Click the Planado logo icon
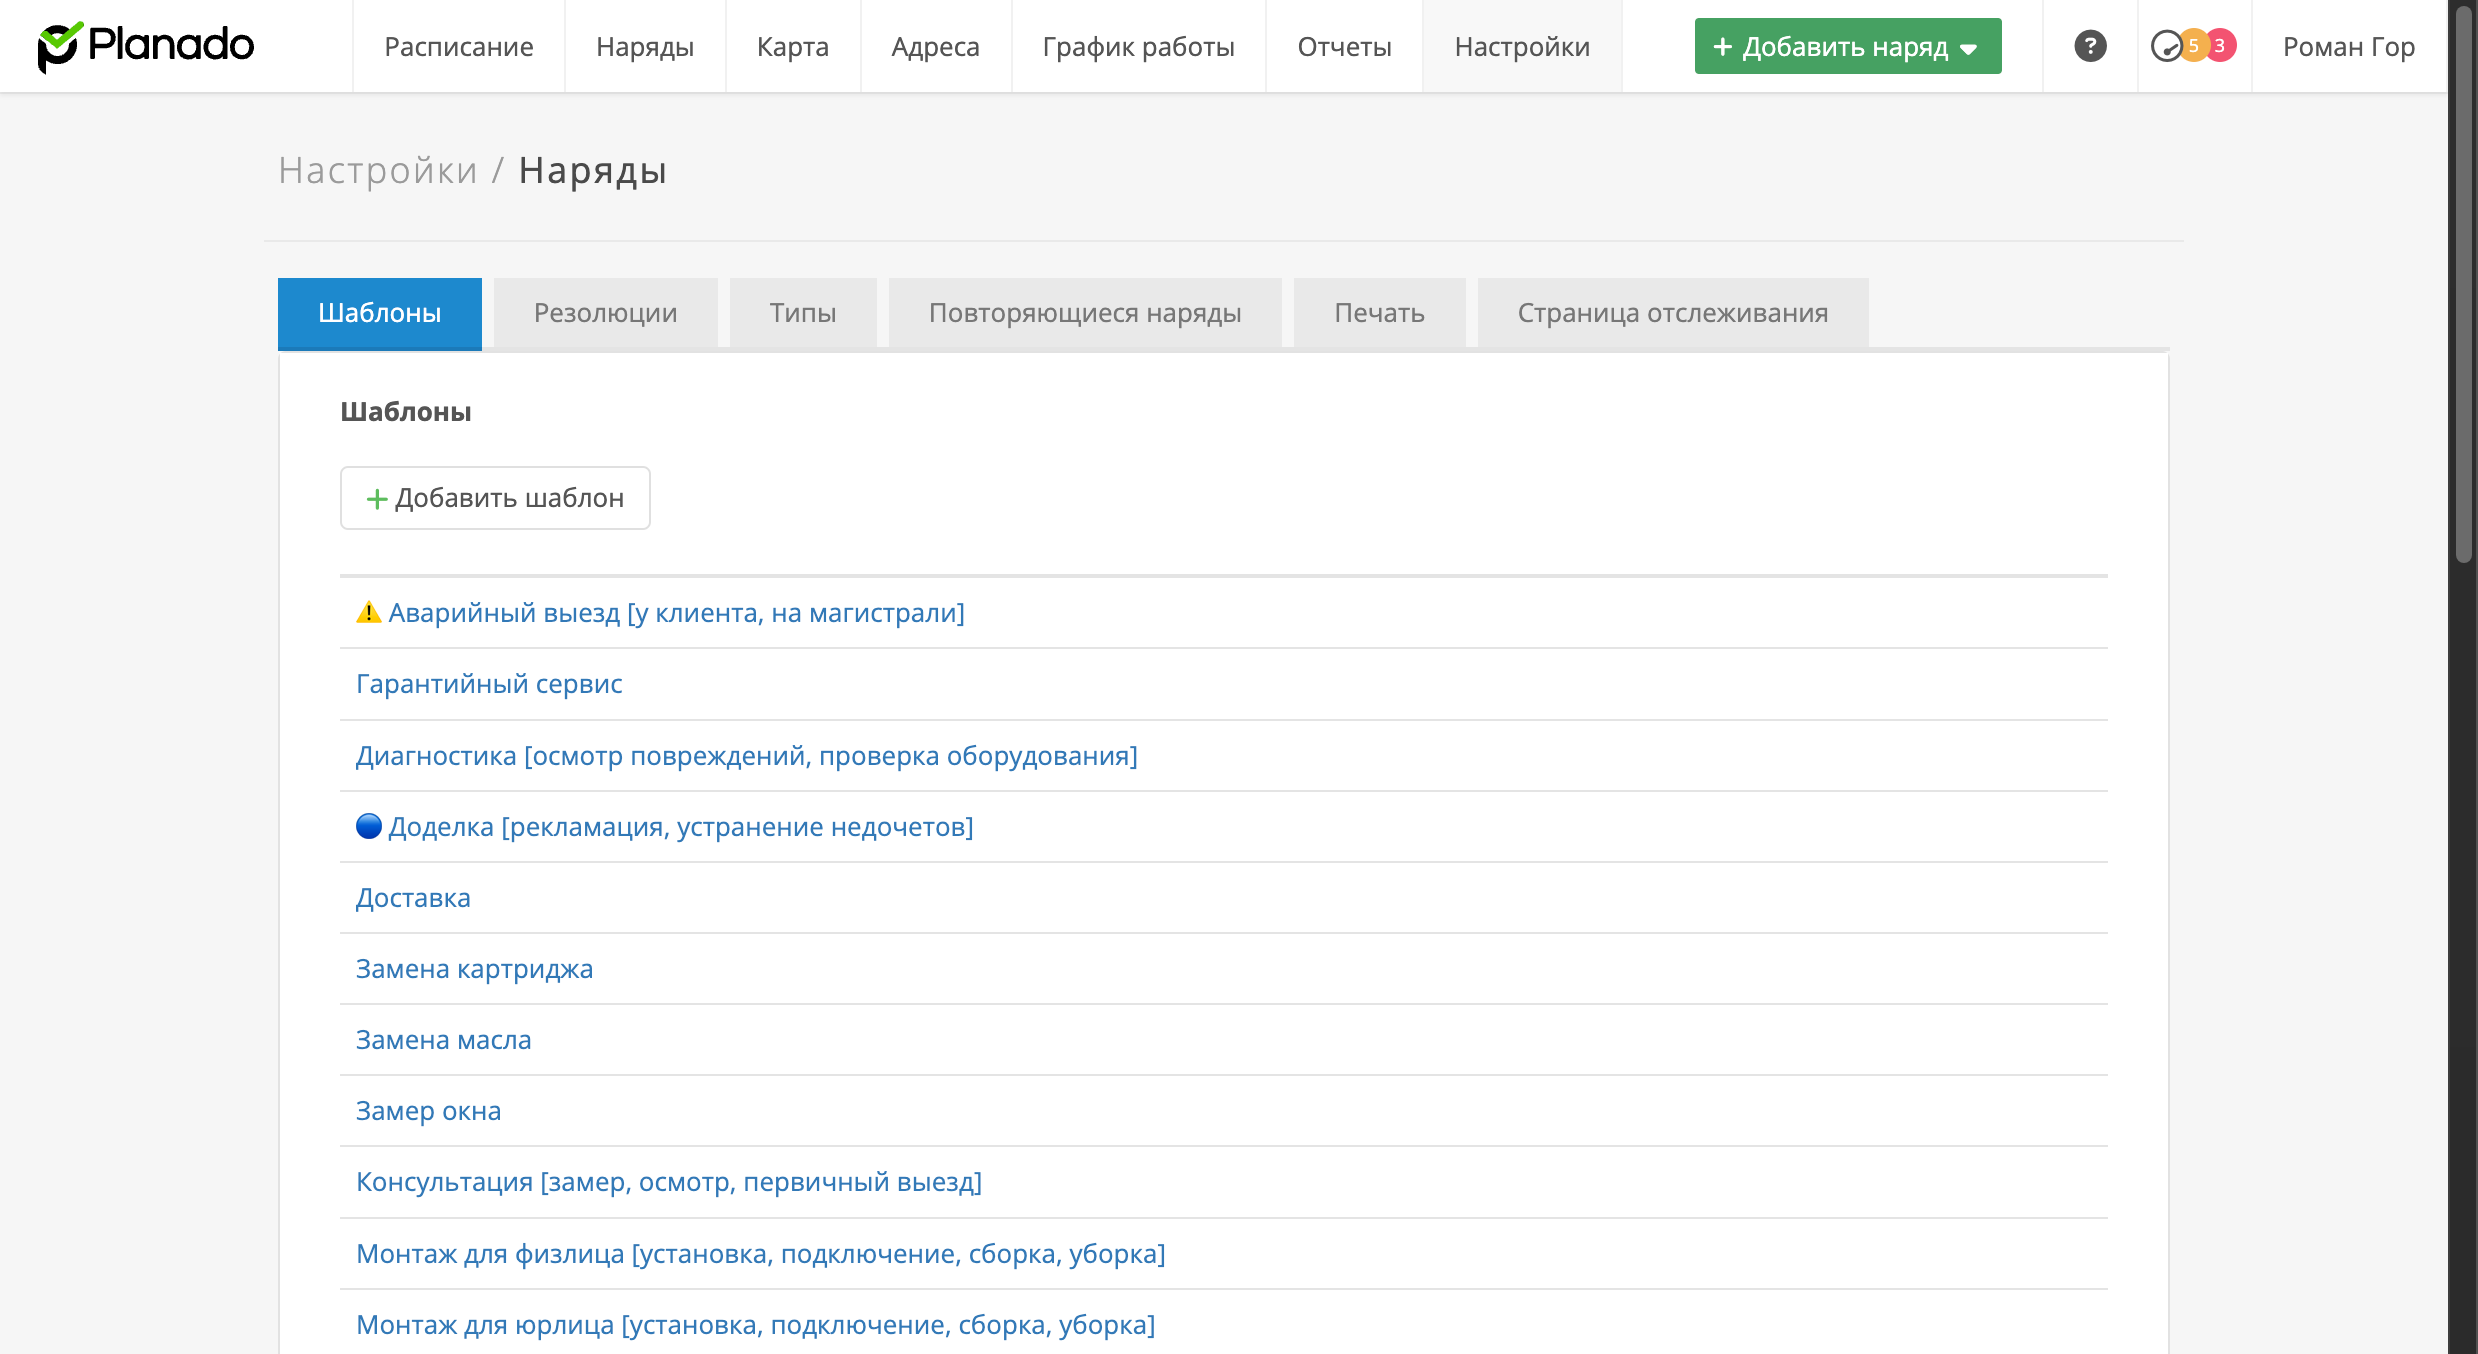Screen dimensions: 2478x1354 (58, 46)
